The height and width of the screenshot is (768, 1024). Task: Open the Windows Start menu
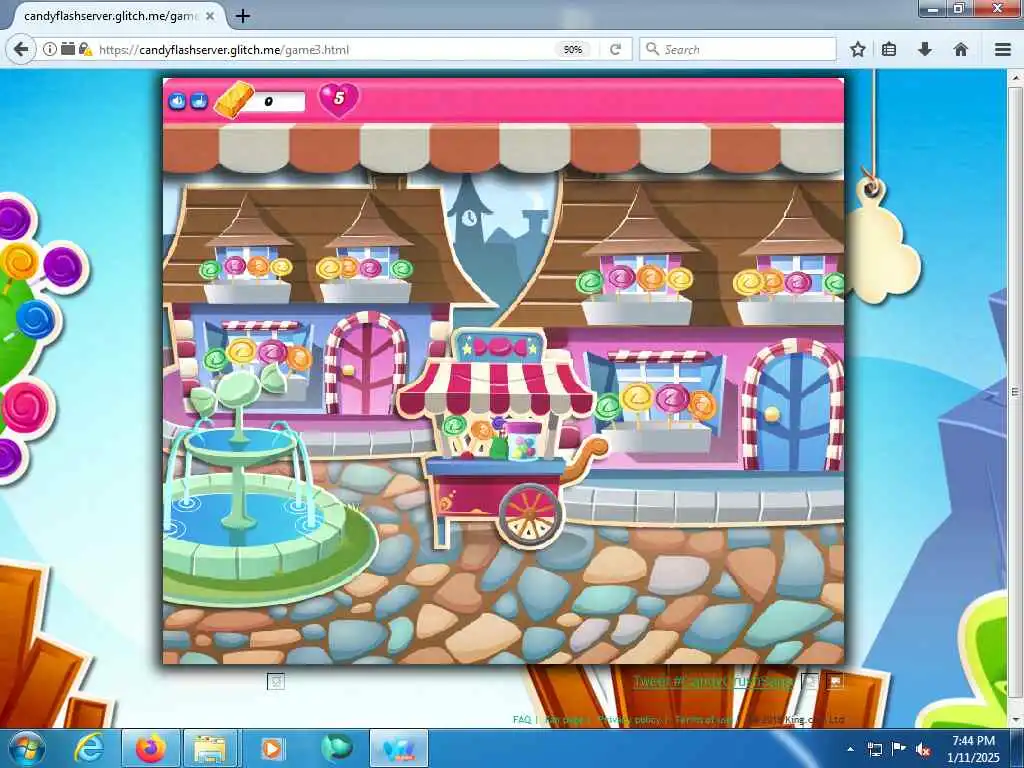[x=25, y=748]
